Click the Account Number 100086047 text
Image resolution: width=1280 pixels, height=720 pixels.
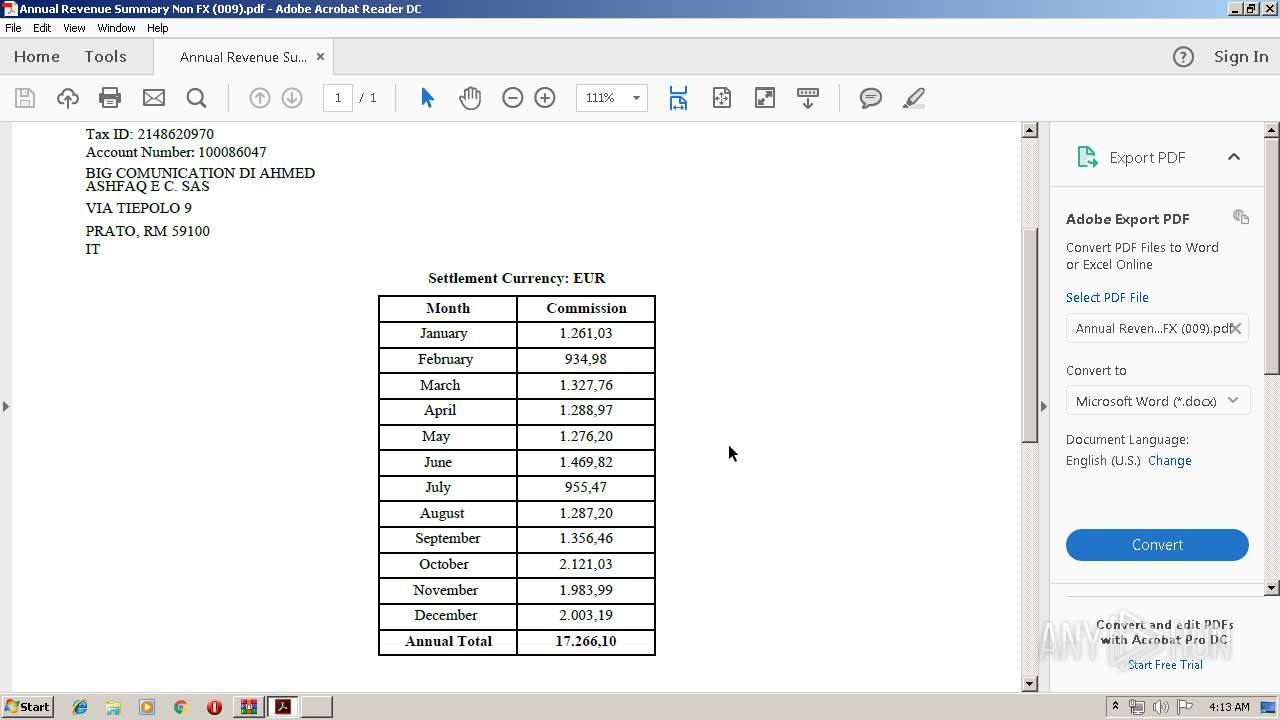pyautogui.click(x=176, y=152)
